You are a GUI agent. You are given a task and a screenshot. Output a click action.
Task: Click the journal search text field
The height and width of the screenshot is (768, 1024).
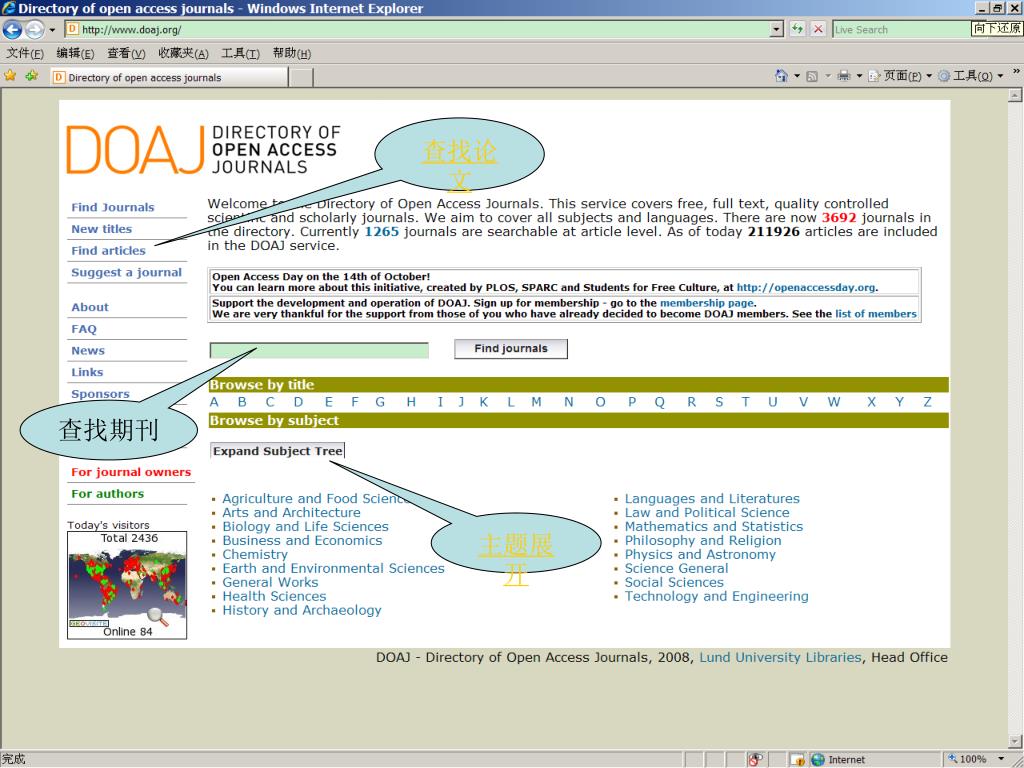[x=319, y=350]
